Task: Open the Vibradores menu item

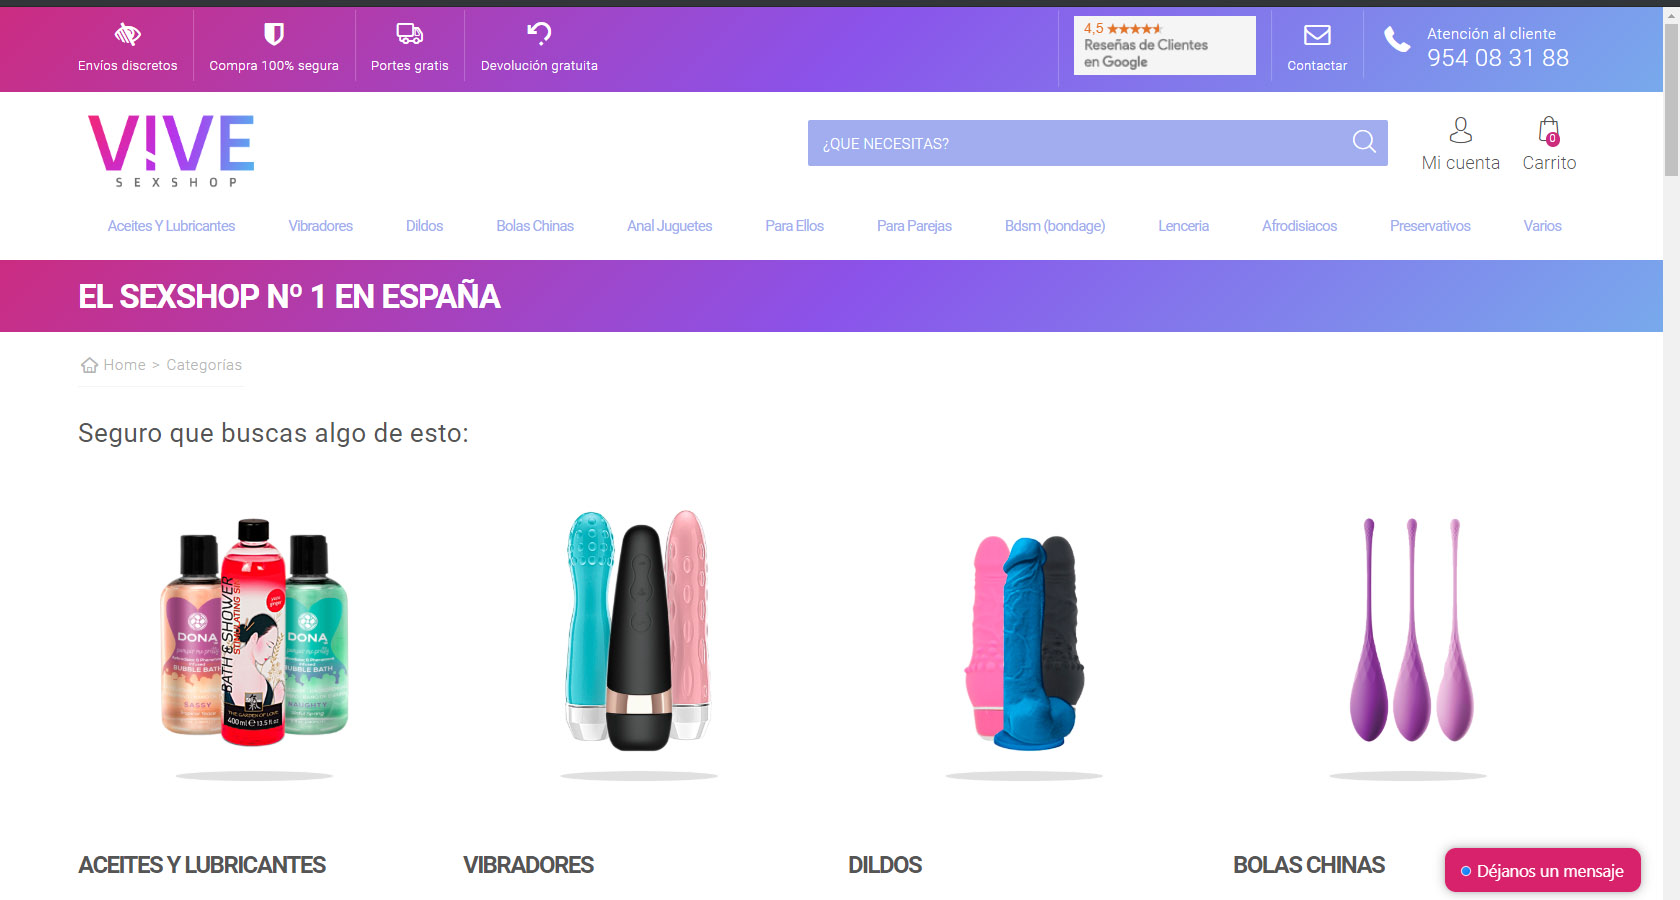Action: [x=320, y=226]
